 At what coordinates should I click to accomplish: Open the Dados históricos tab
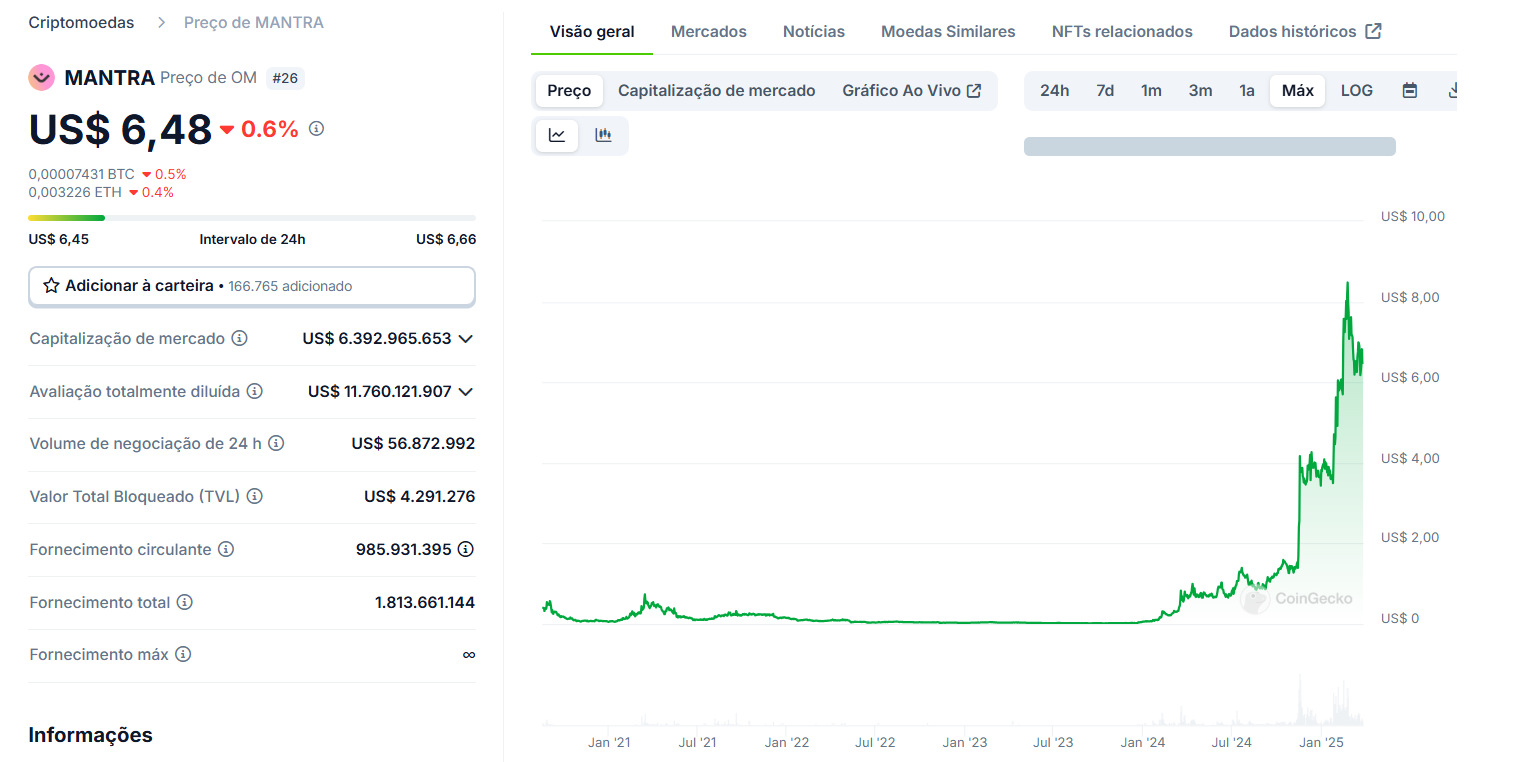(x=1305, y=32)
